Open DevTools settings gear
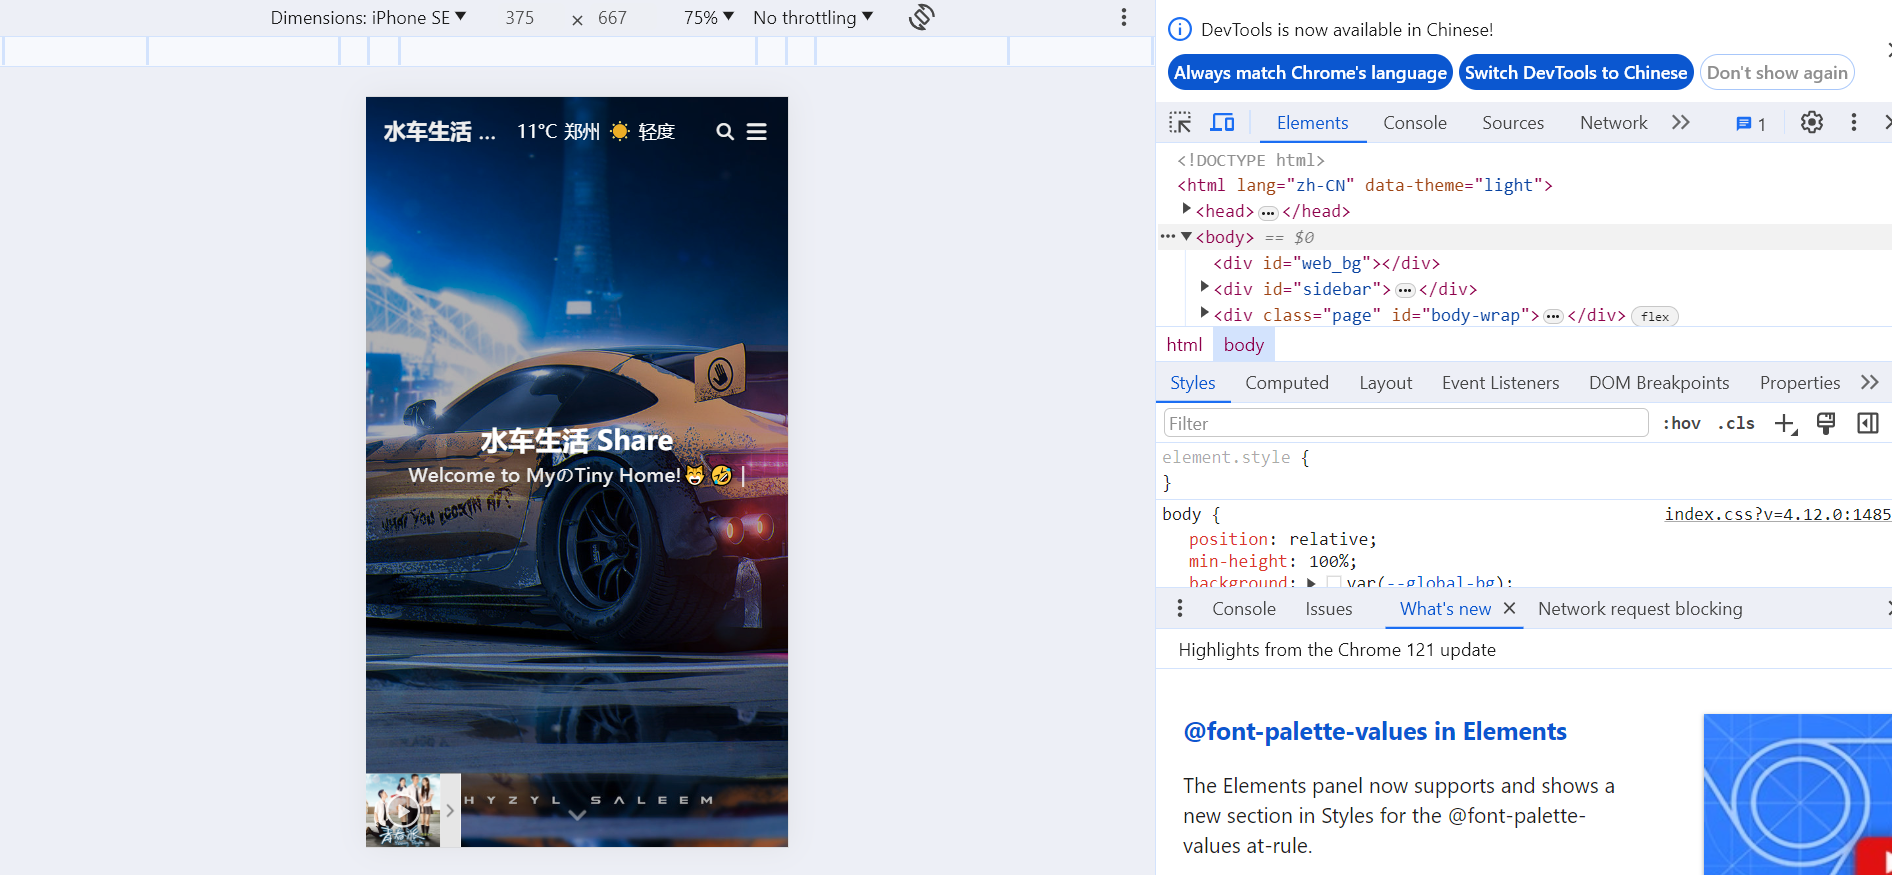 coord(1811,123)
